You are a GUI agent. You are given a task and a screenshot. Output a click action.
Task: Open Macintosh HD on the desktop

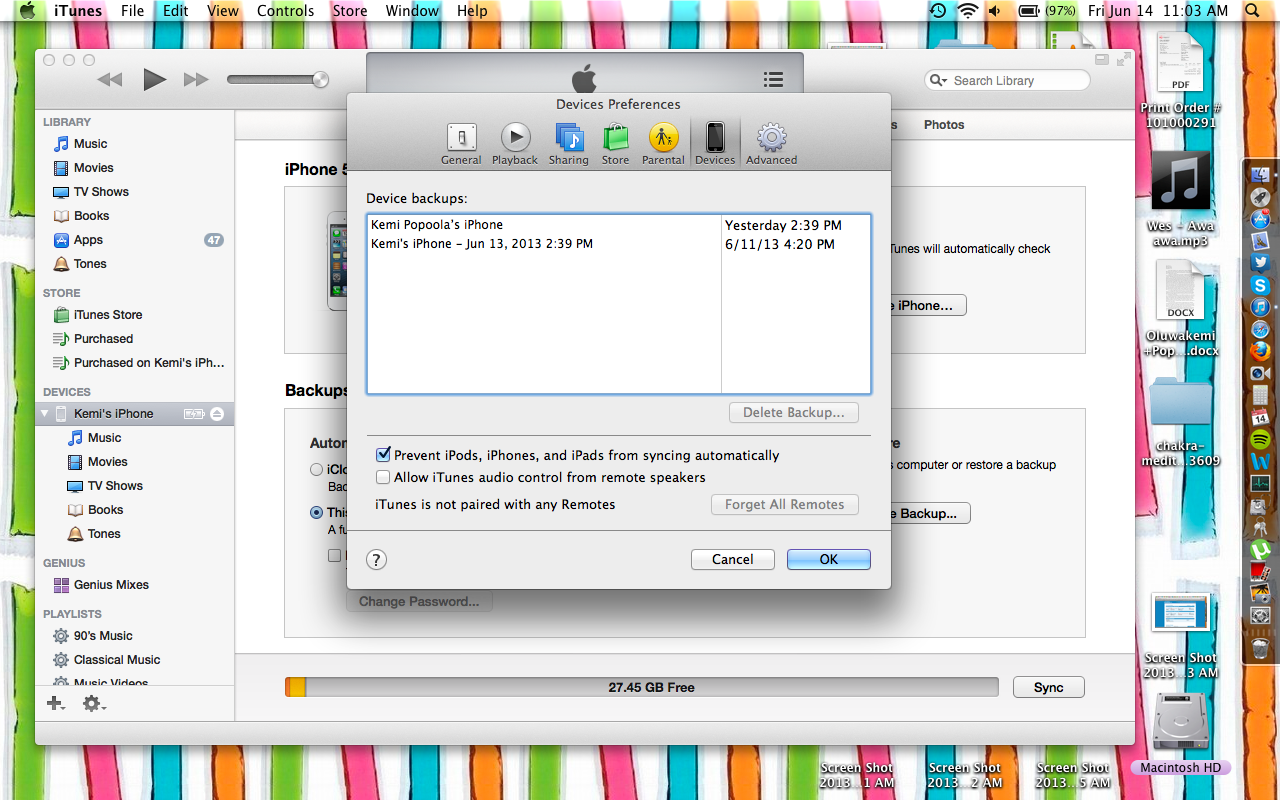coord(1181,733)
